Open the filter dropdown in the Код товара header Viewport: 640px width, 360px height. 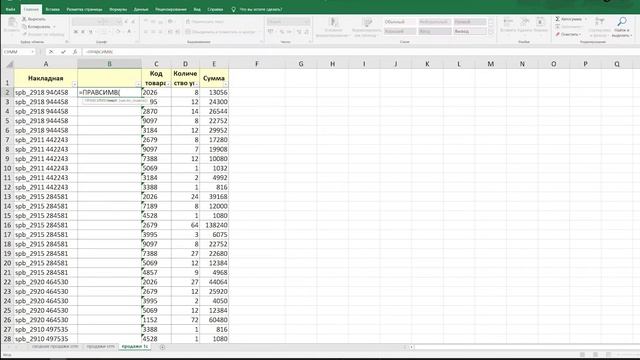(x=168, y=84)
